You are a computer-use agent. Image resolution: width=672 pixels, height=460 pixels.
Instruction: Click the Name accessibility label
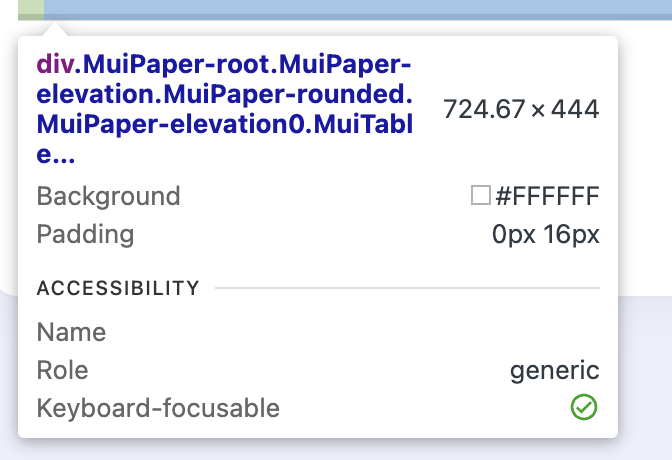[71, 332]
